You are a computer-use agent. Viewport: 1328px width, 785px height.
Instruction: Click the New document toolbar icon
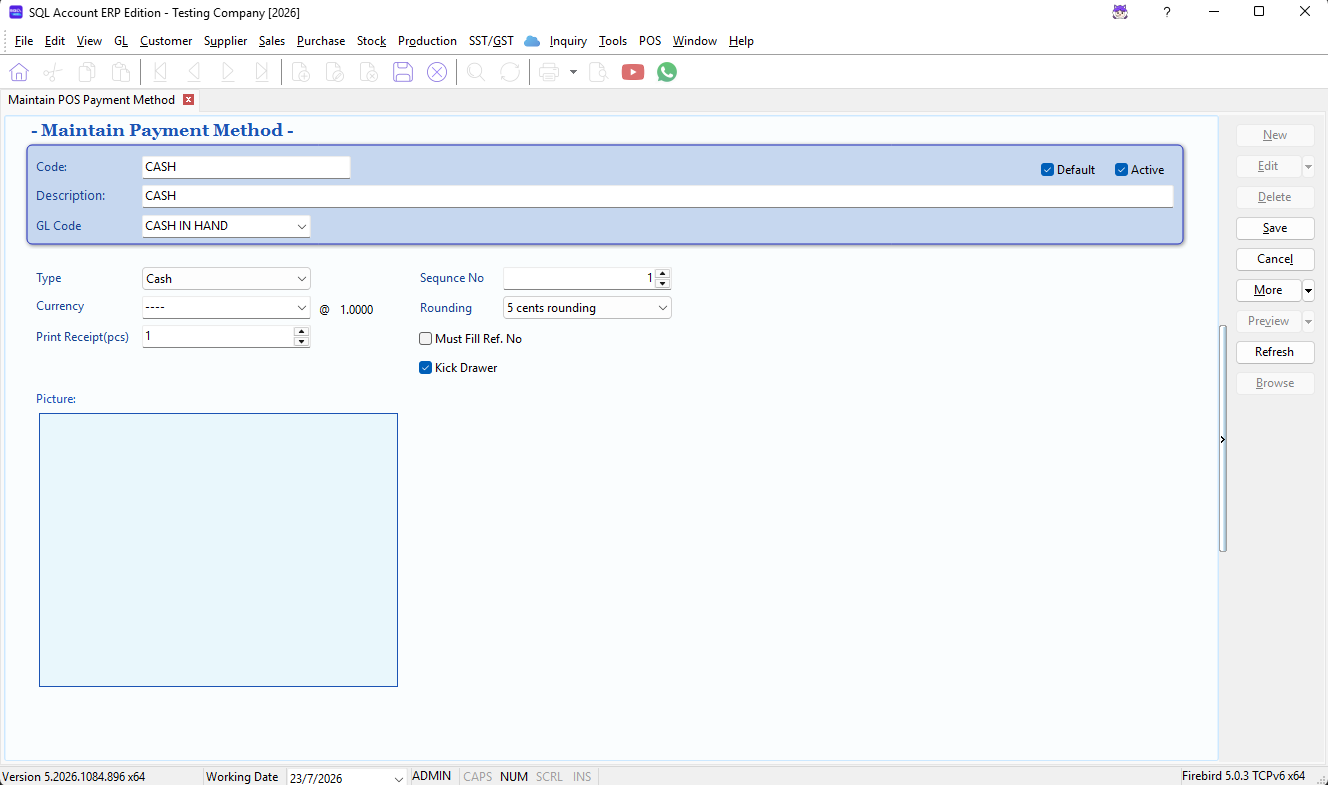(x=301, y=72)
